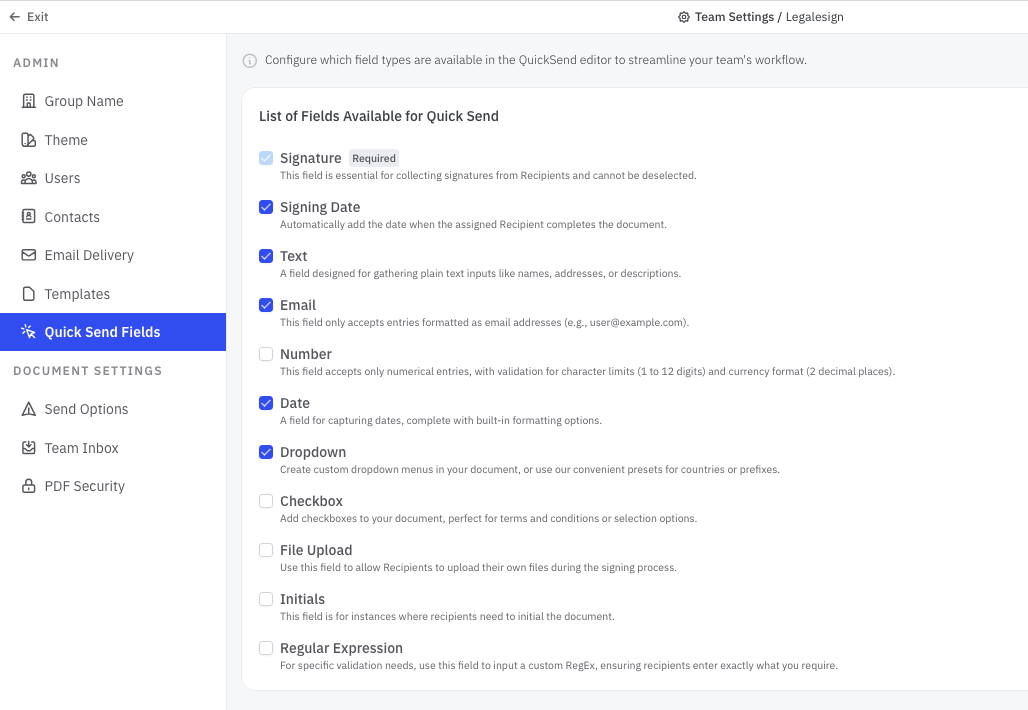Tick the File Upload checkbox
Viewport: 1028px width, 710px height.
266,550
